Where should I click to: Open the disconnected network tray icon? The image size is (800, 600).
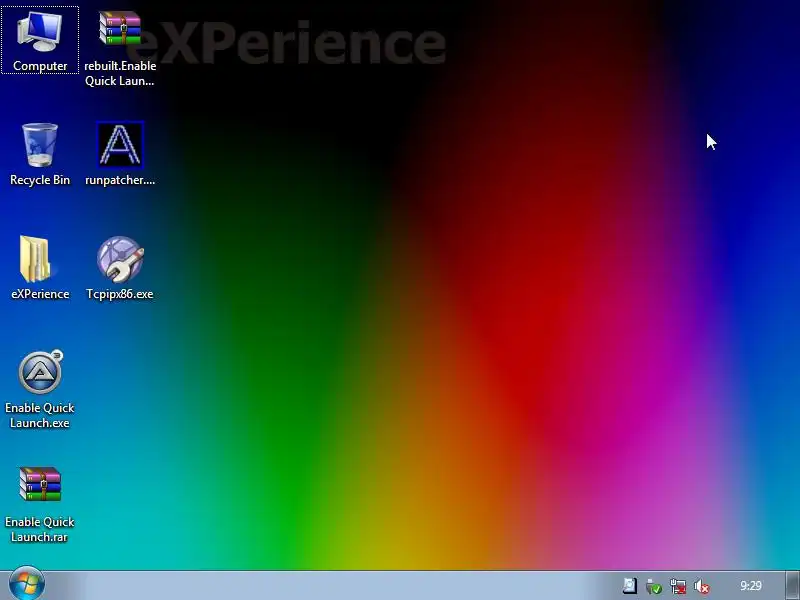point(678,586)
